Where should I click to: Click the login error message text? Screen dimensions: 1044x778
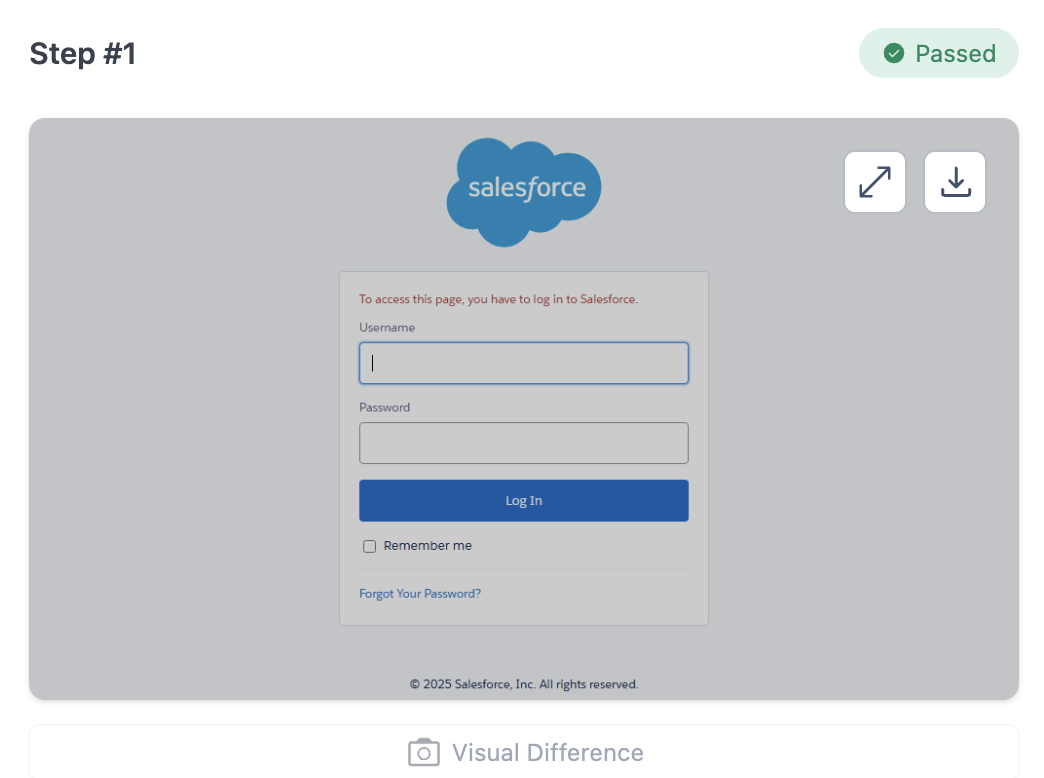point(499,298)
